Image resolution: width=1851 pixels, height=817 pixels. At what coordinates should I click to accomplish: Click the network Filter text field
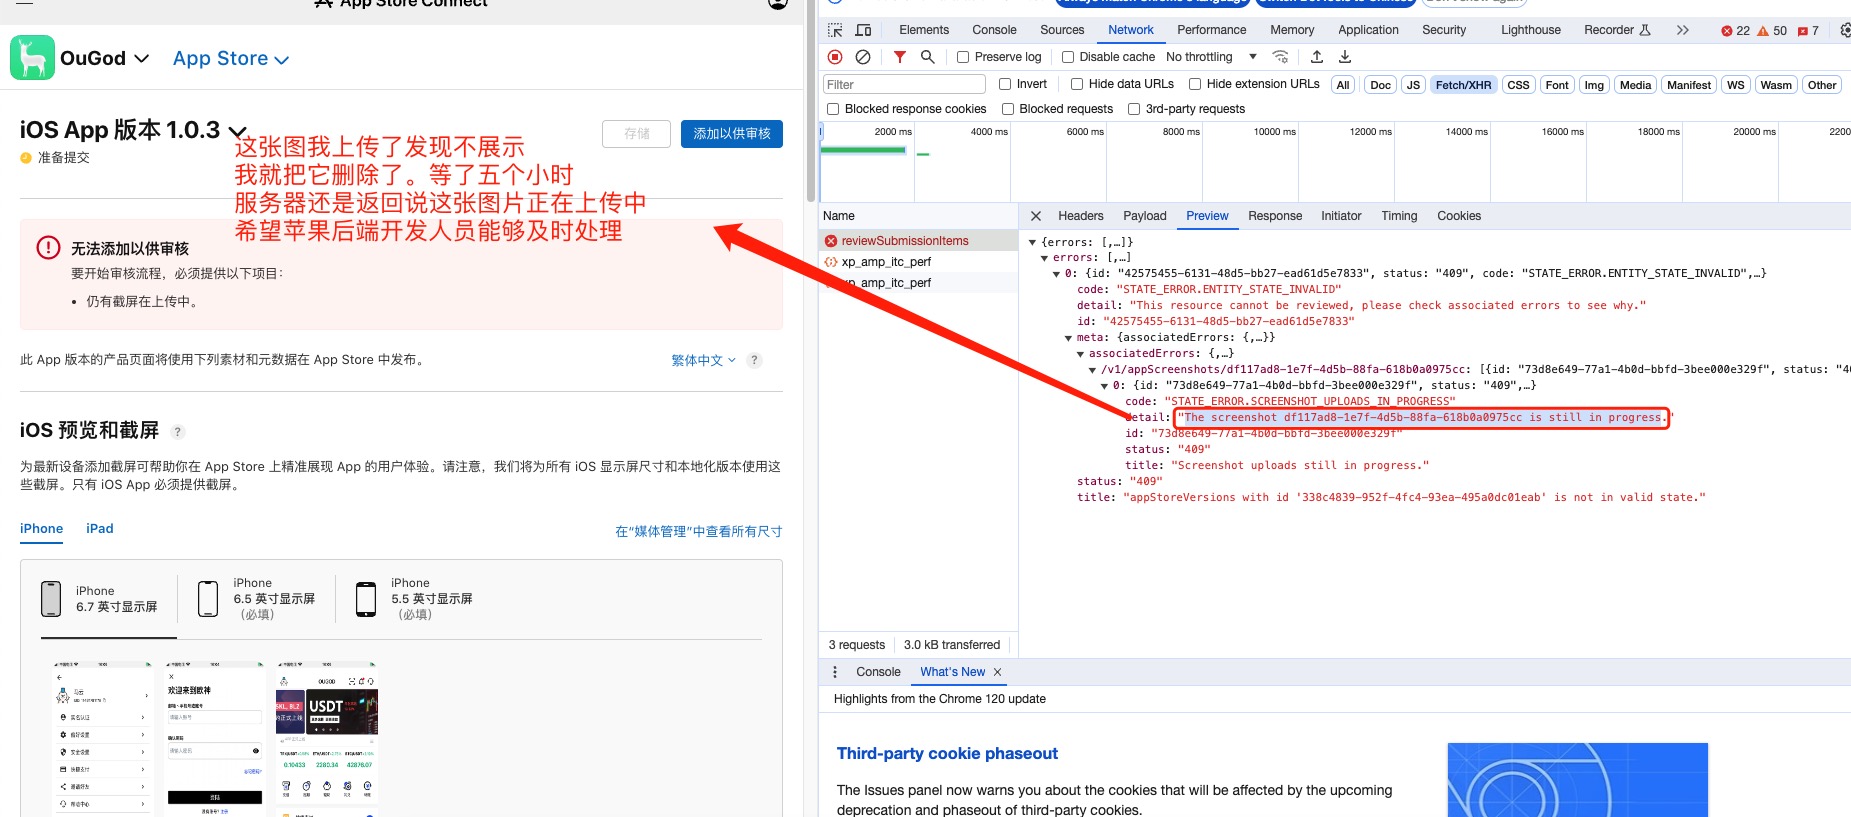(x=904, y=85)
